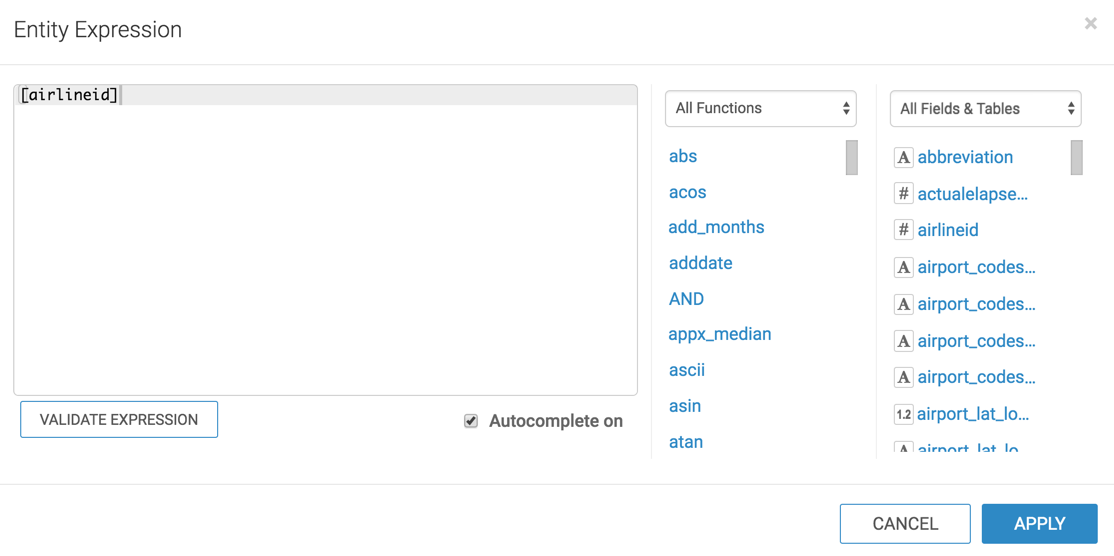
Task: Open the All Functions dropdown
Action: [760, 108]
